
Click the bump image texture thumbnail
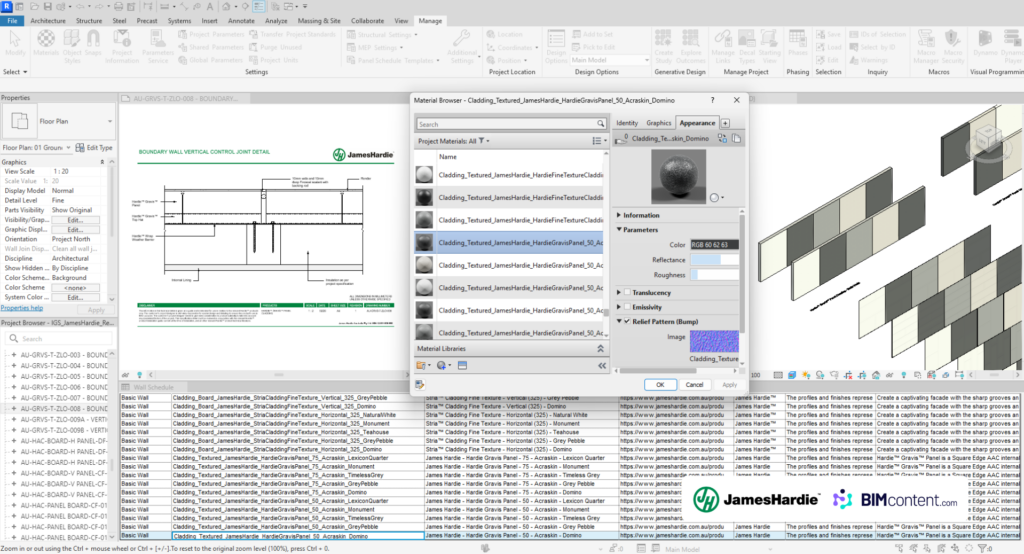(714, 342)
